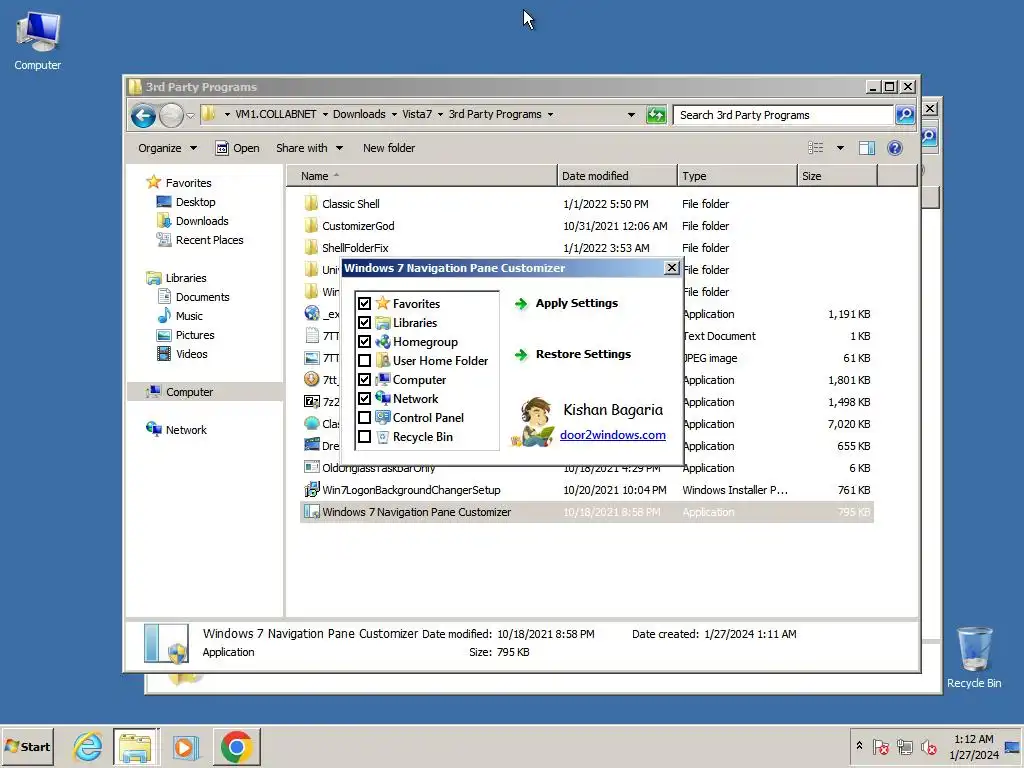Viewport: 1024px width, 768px height.
Task: Sort by the Name column header
Action: [x=422, y=176]
